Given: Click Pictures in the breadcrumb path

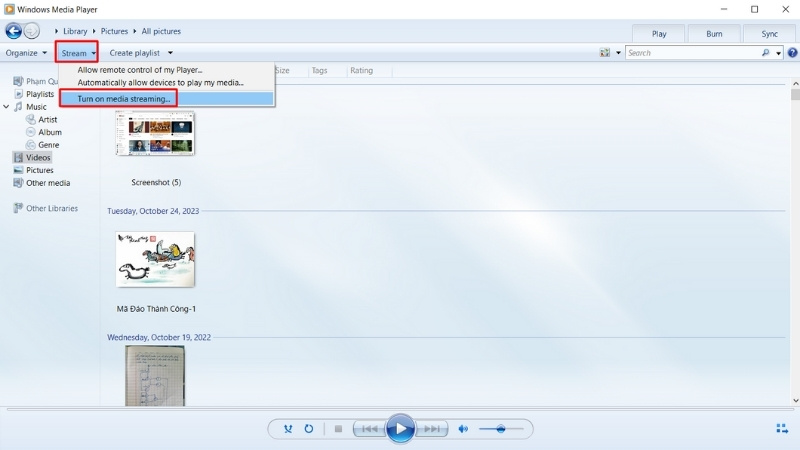Looking at the screenshot, I should (x=114, y=31).
